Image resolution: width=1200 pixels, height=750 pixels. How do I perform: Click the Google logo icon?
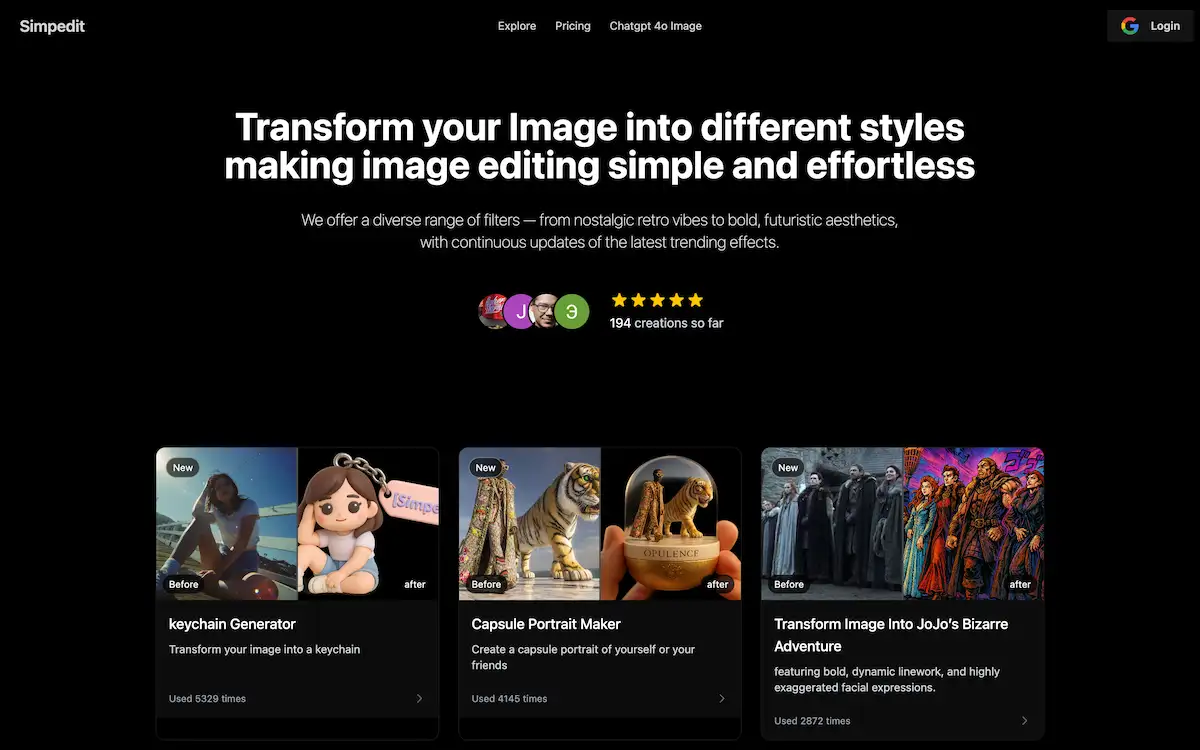pyautogui.click(x=1130, y=26)
